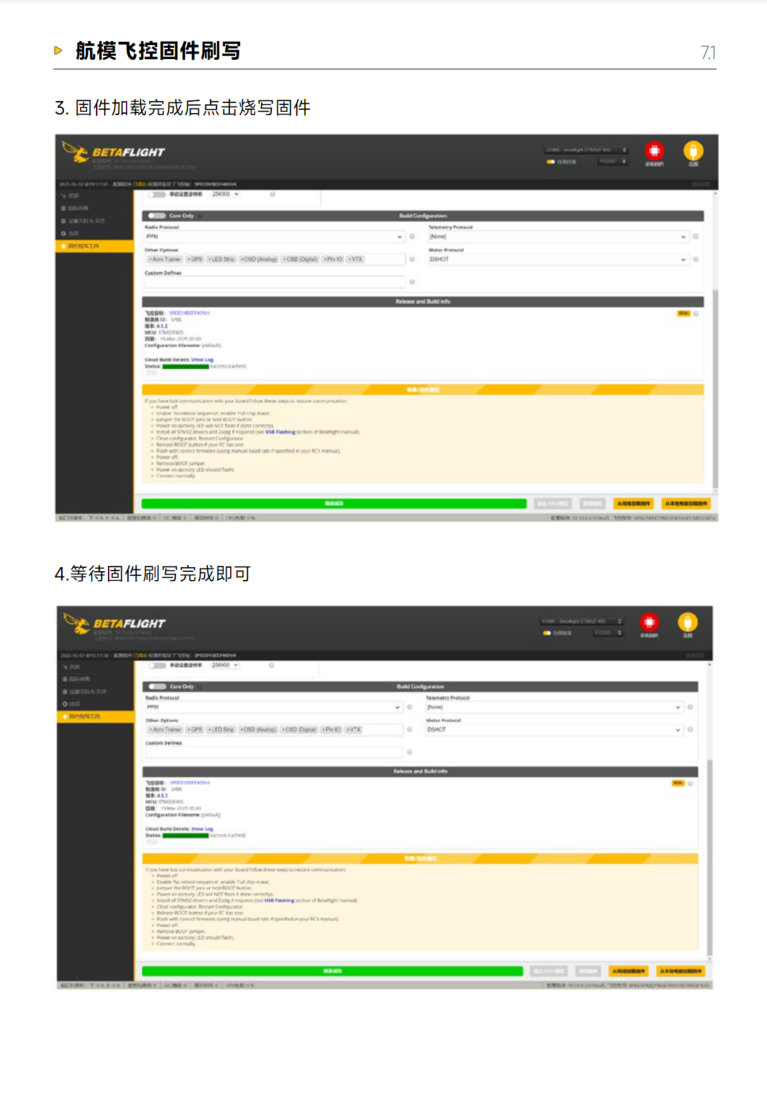The image size is (767, 1095).
Task: Click the SPEEDYBEEF405V4 target link in step 3 screenshot
Action: [189, 314]
